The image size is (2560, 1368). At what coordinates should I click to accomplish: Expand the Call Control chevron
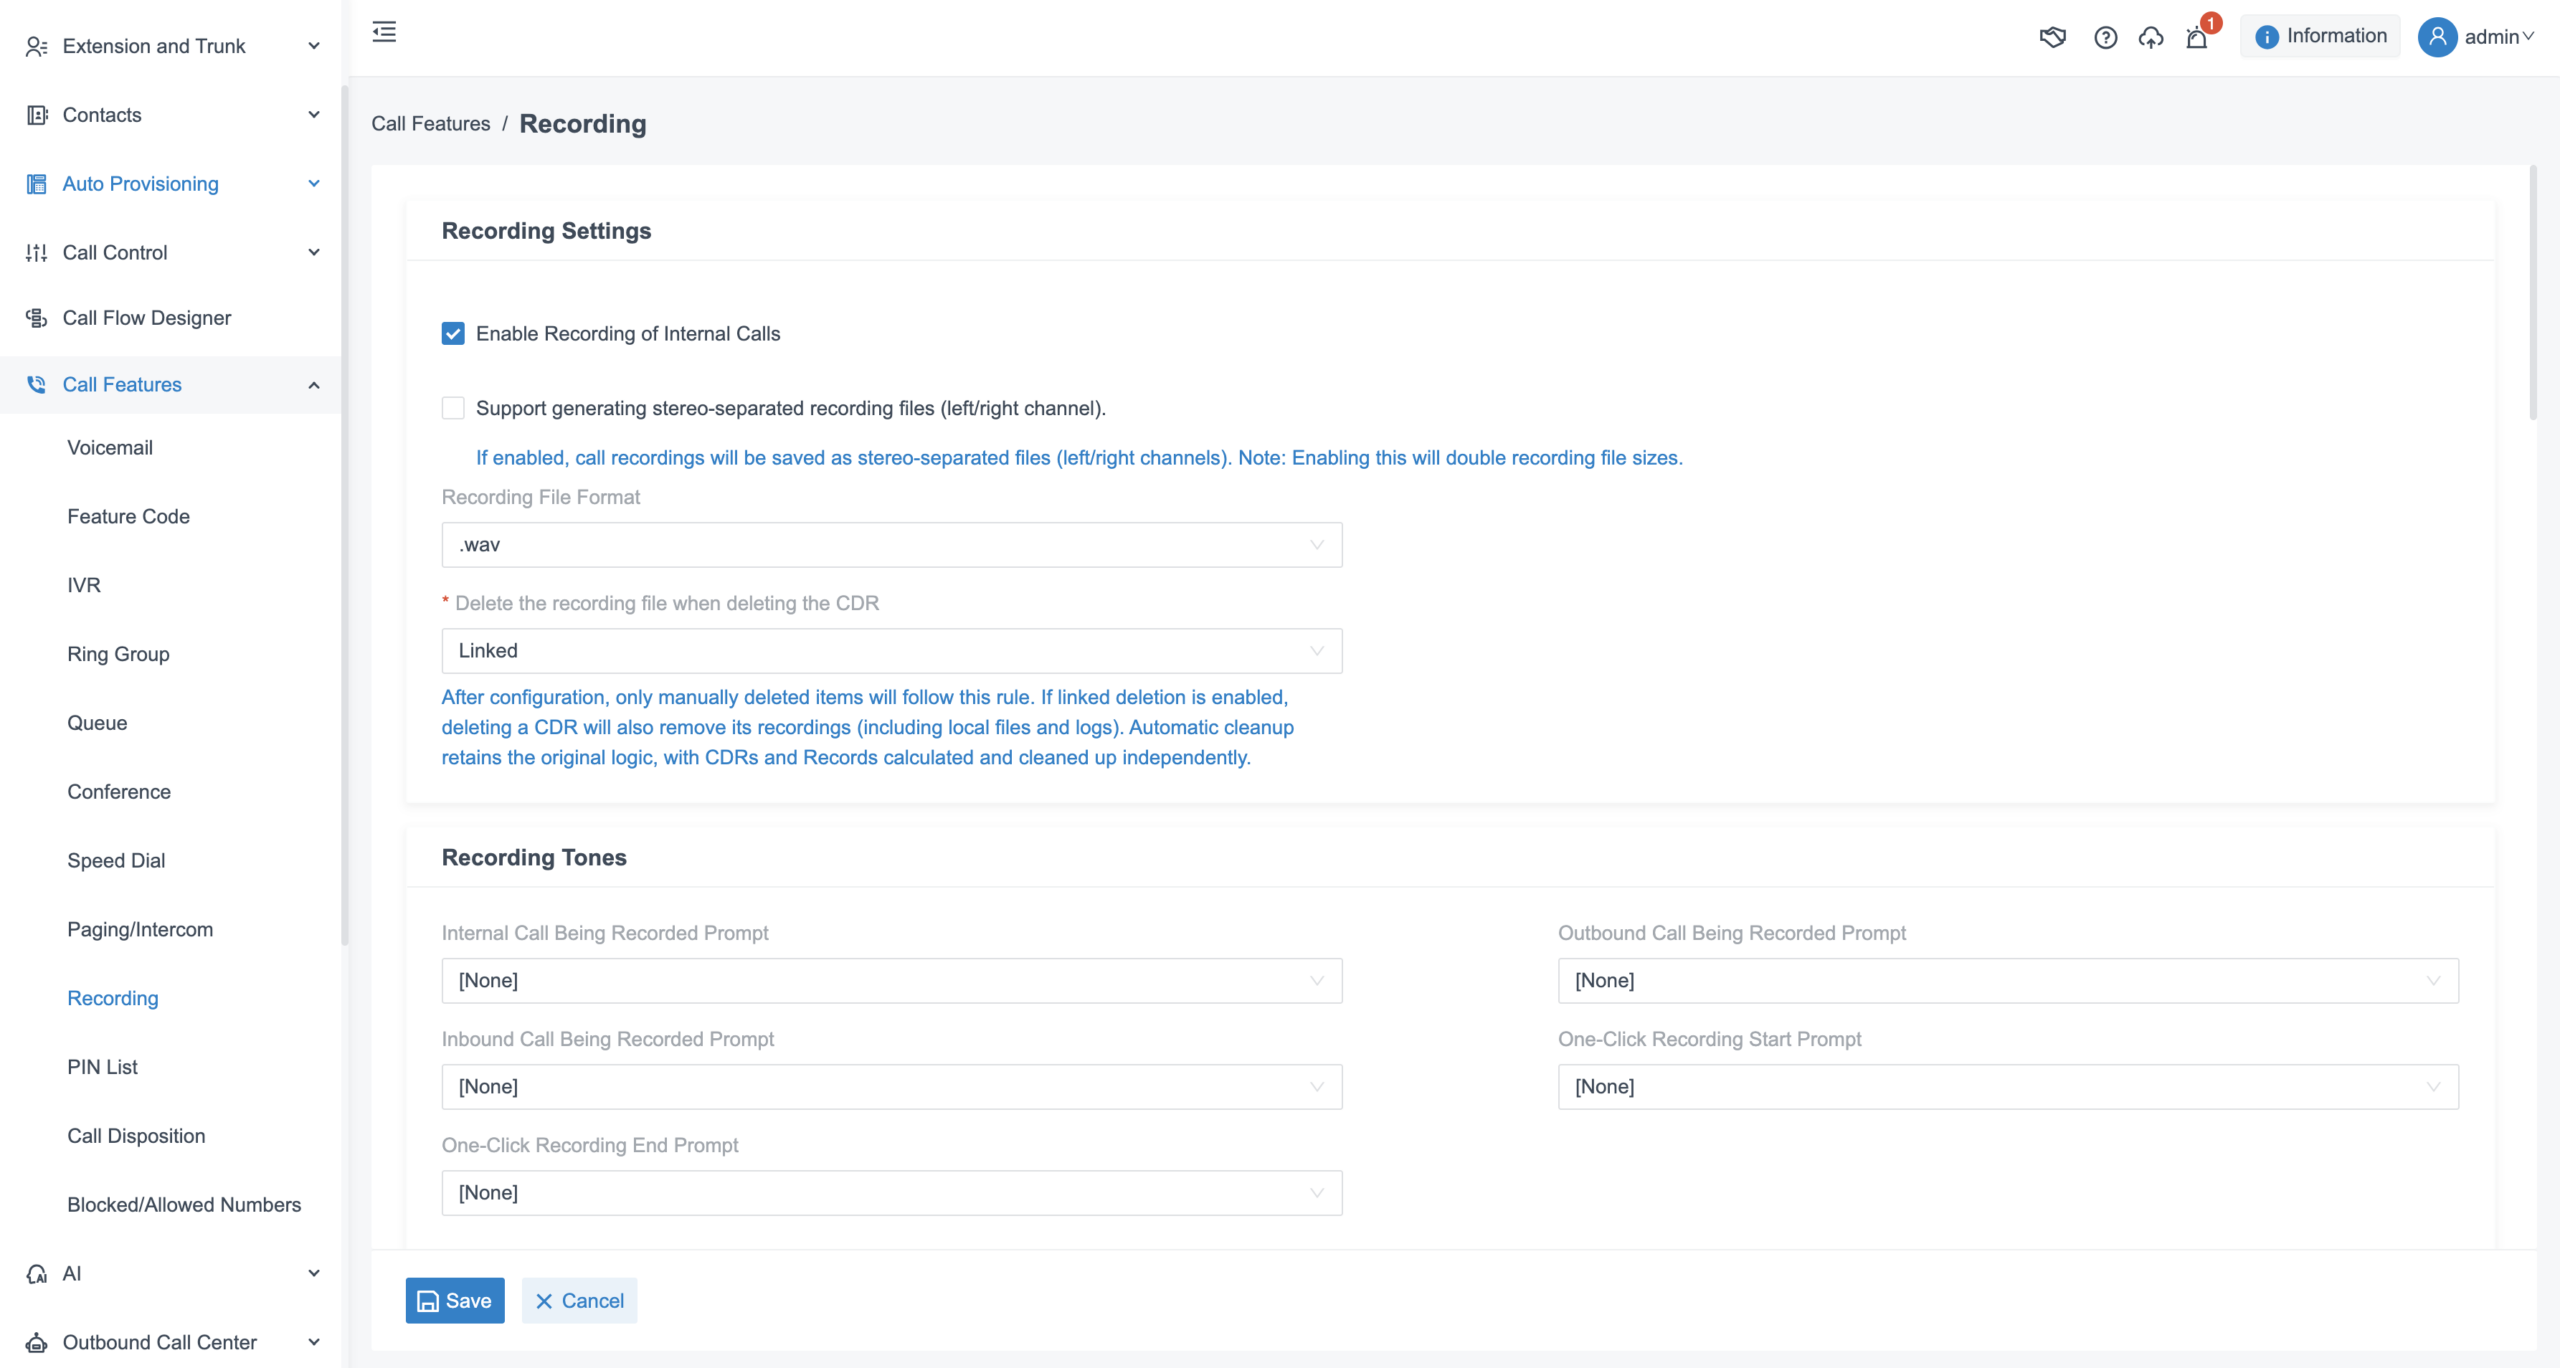314,253
